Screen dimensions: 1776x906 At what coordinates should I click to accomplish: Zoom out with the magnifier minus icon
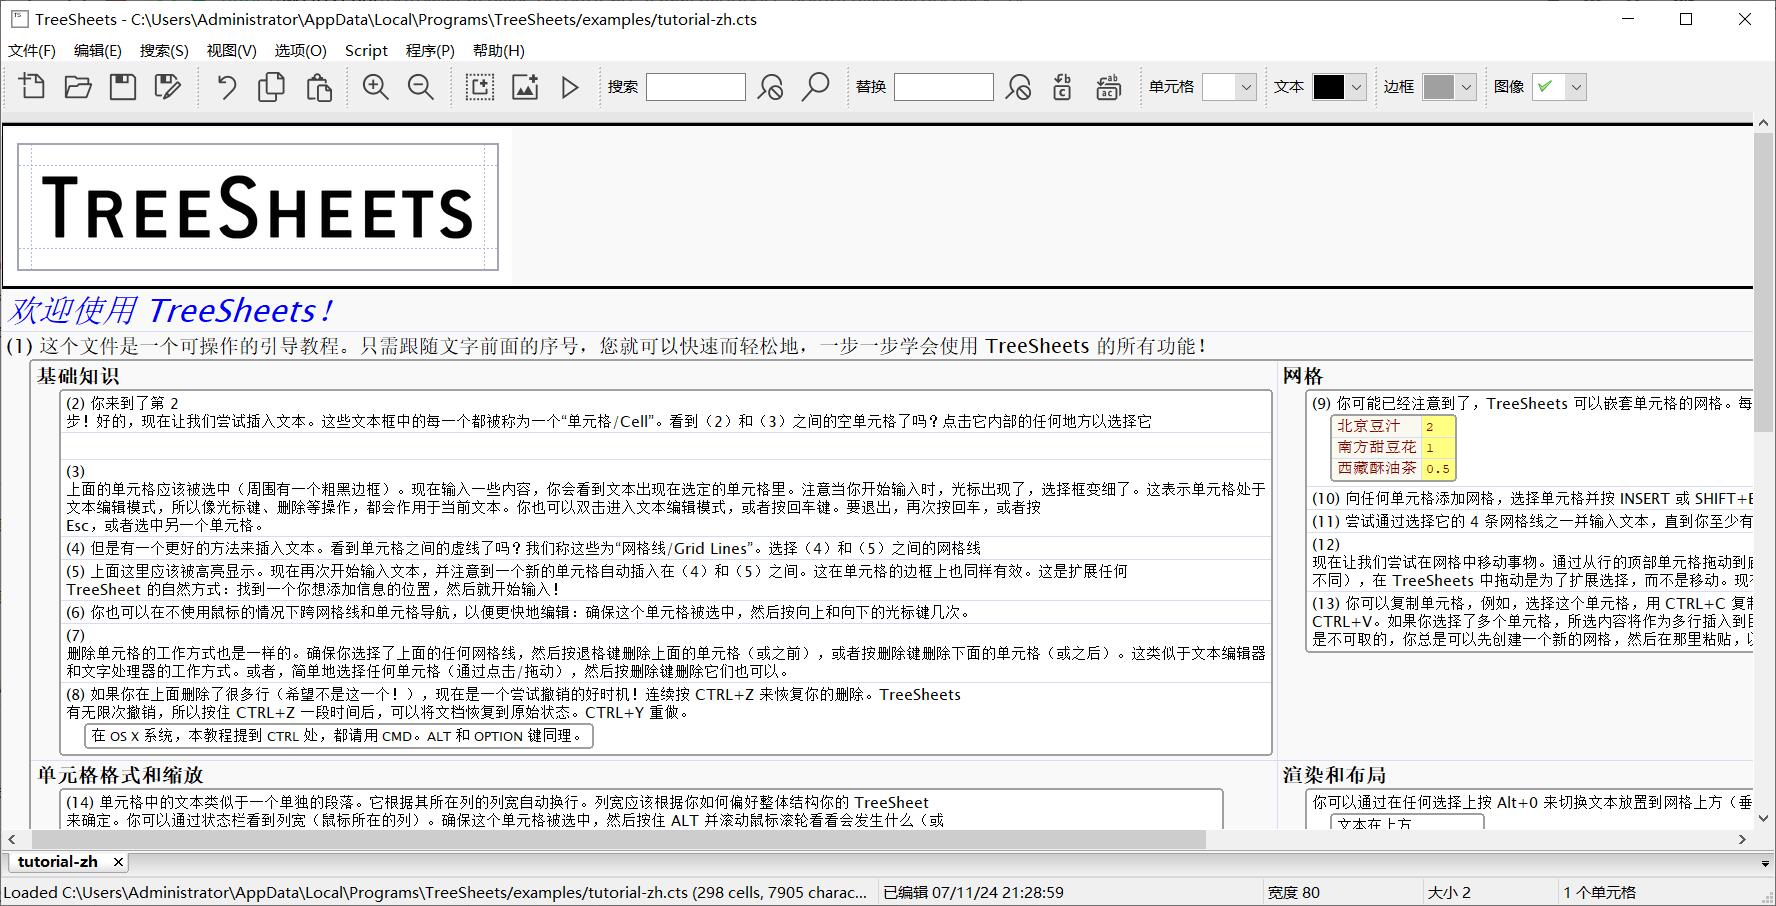[x=421, y=87]
